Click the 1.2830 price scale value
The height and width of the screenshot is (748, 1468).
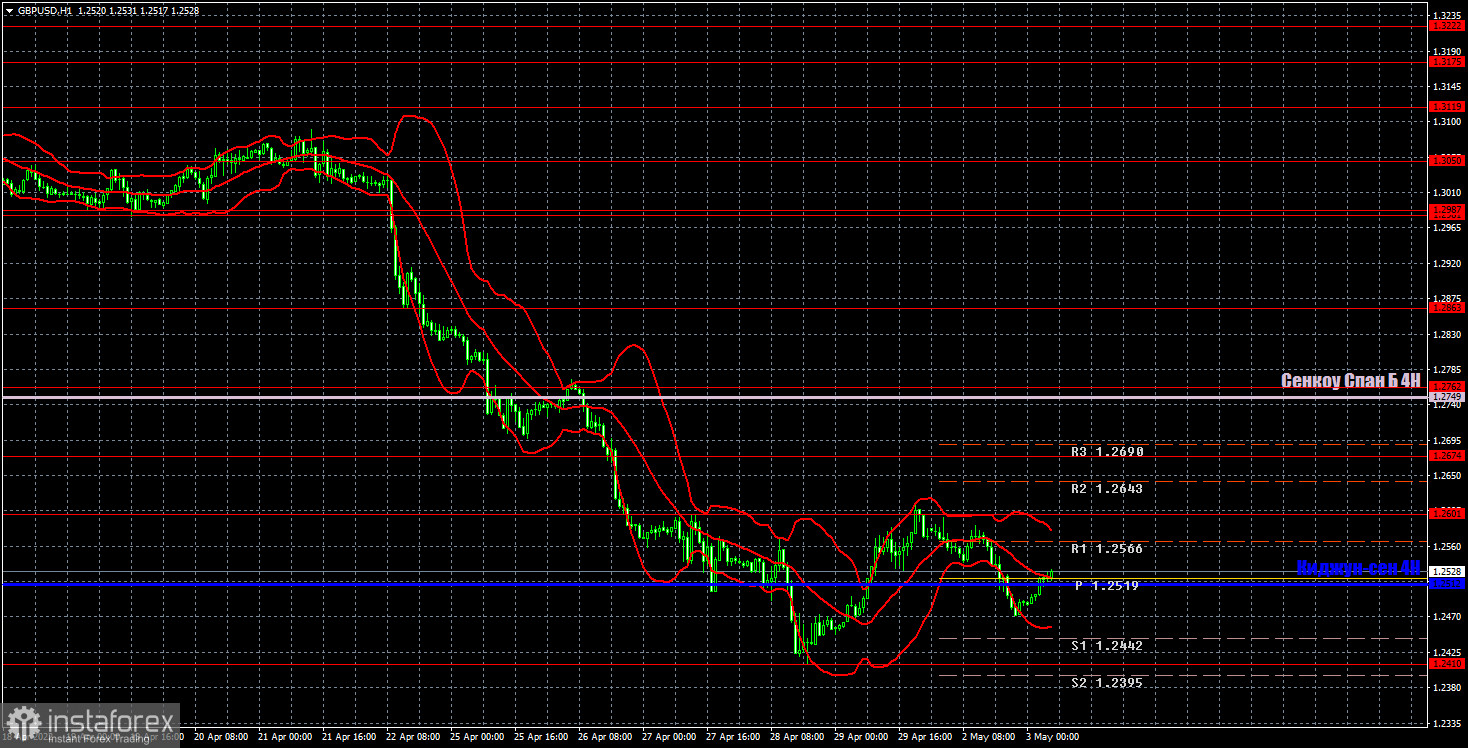(x=1447, y=334)
